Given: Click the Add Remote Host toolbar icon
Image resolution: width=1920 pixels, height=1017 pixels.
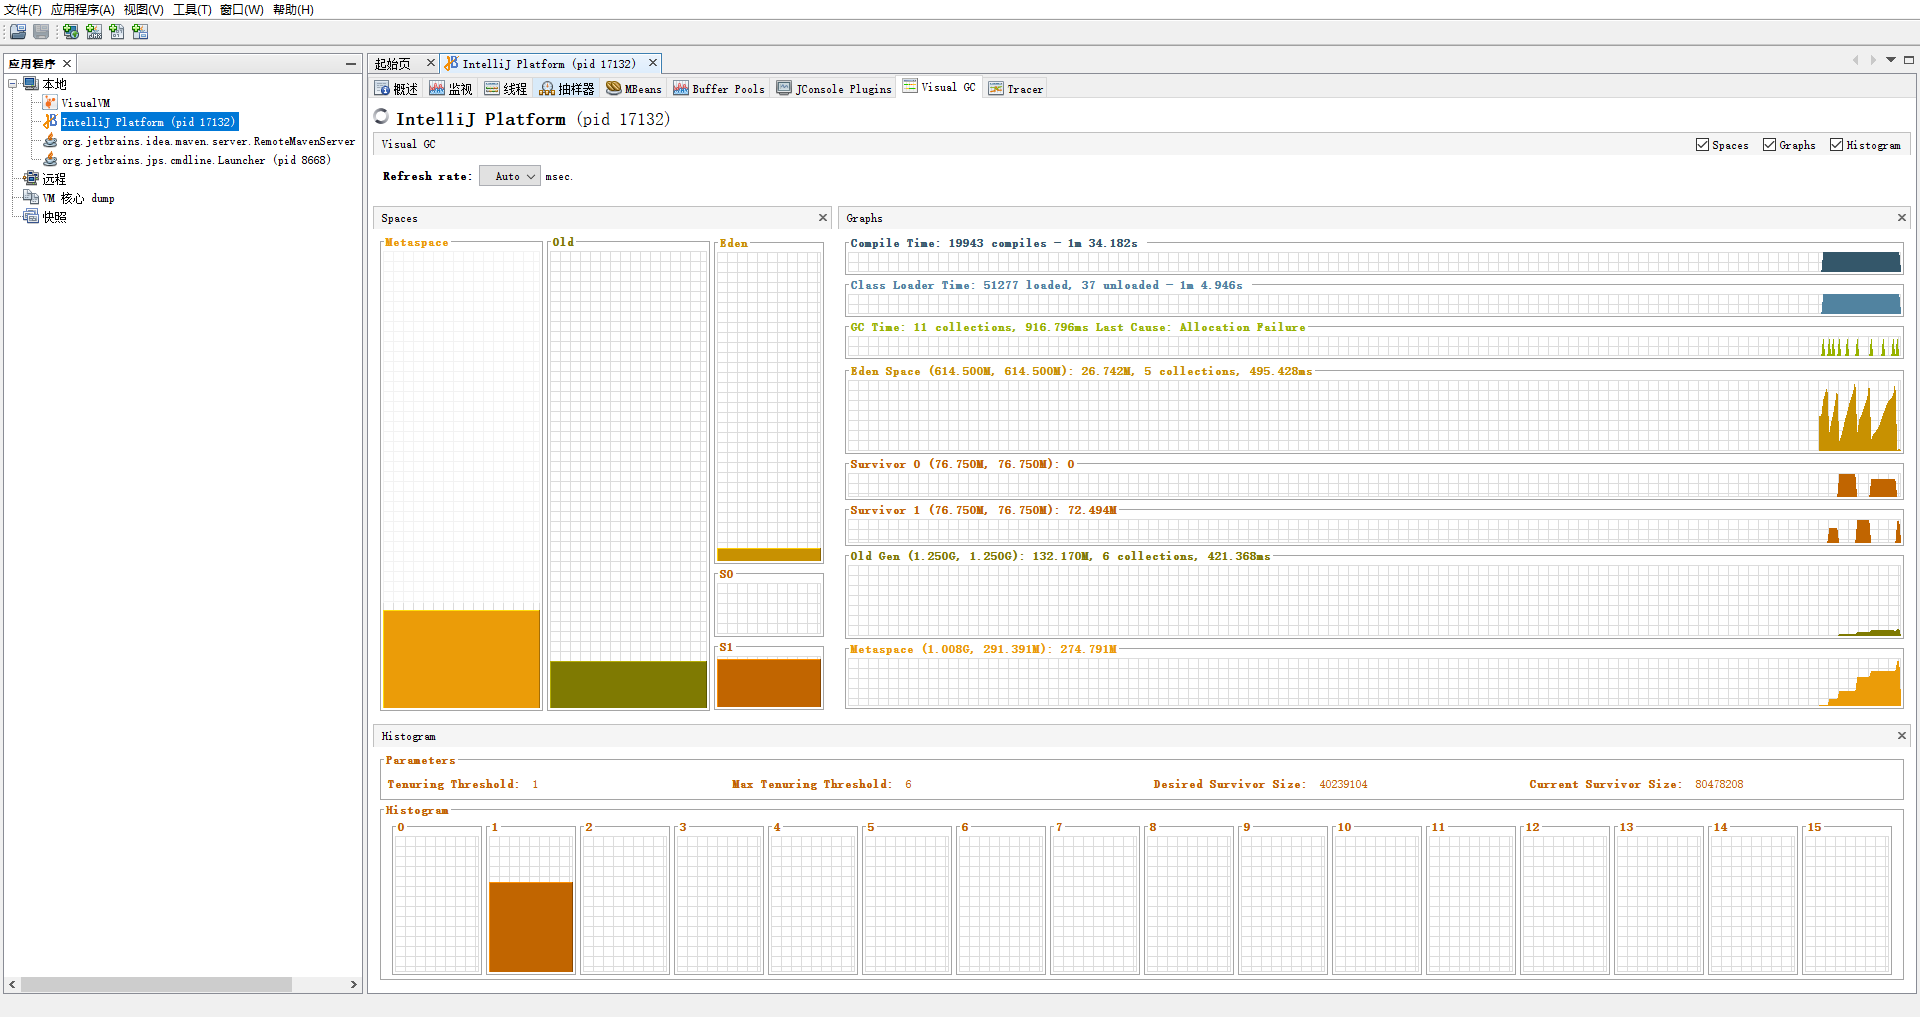Looking at the screenshot, I should [x=71, y=32].
